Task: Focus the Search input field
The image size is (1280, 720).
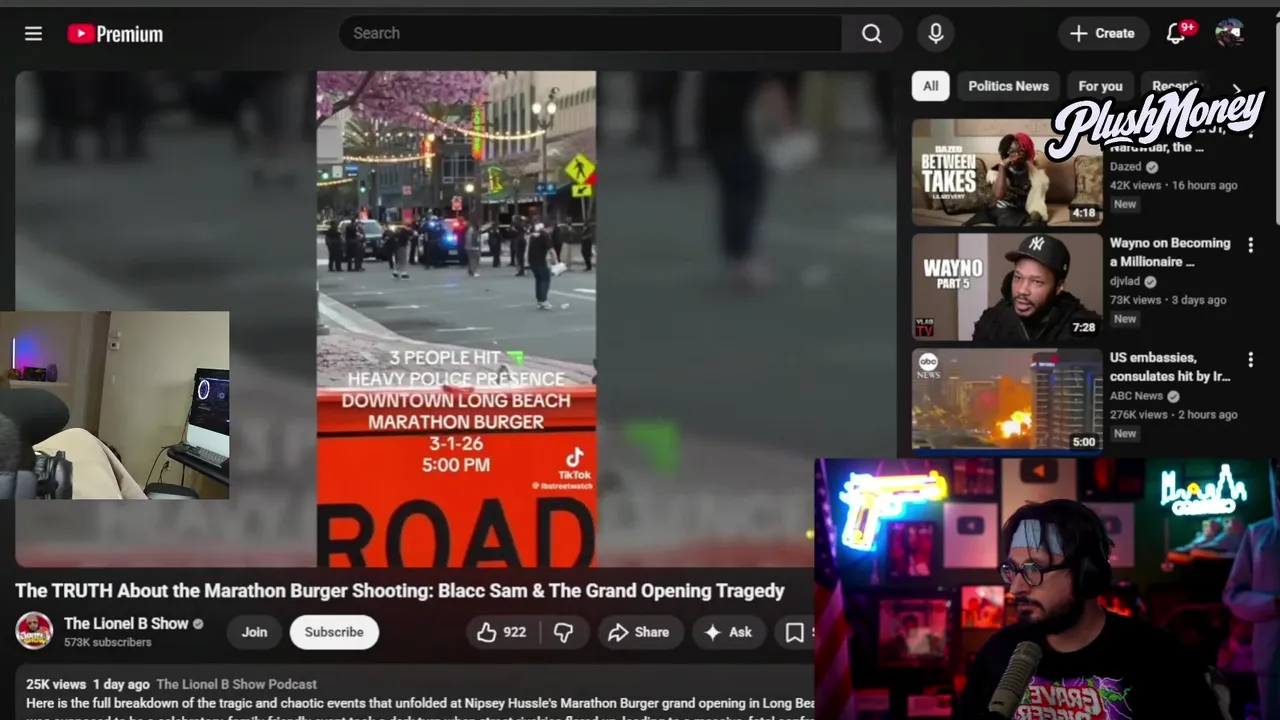Action: point(591,33)
